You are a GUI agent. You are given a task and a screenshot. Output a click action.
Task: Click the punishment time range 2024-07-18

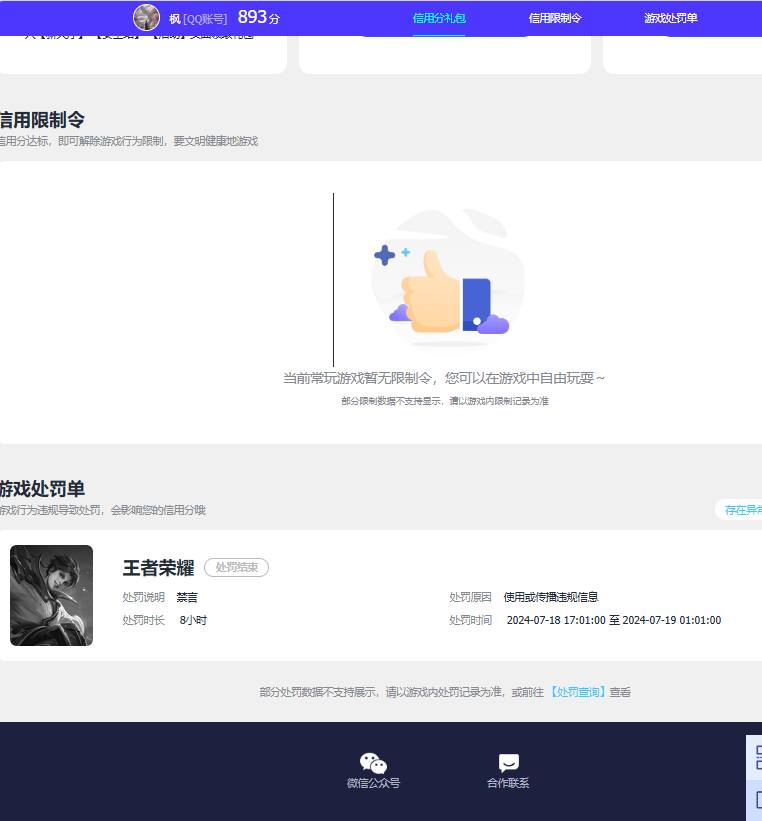coord(614,620)
